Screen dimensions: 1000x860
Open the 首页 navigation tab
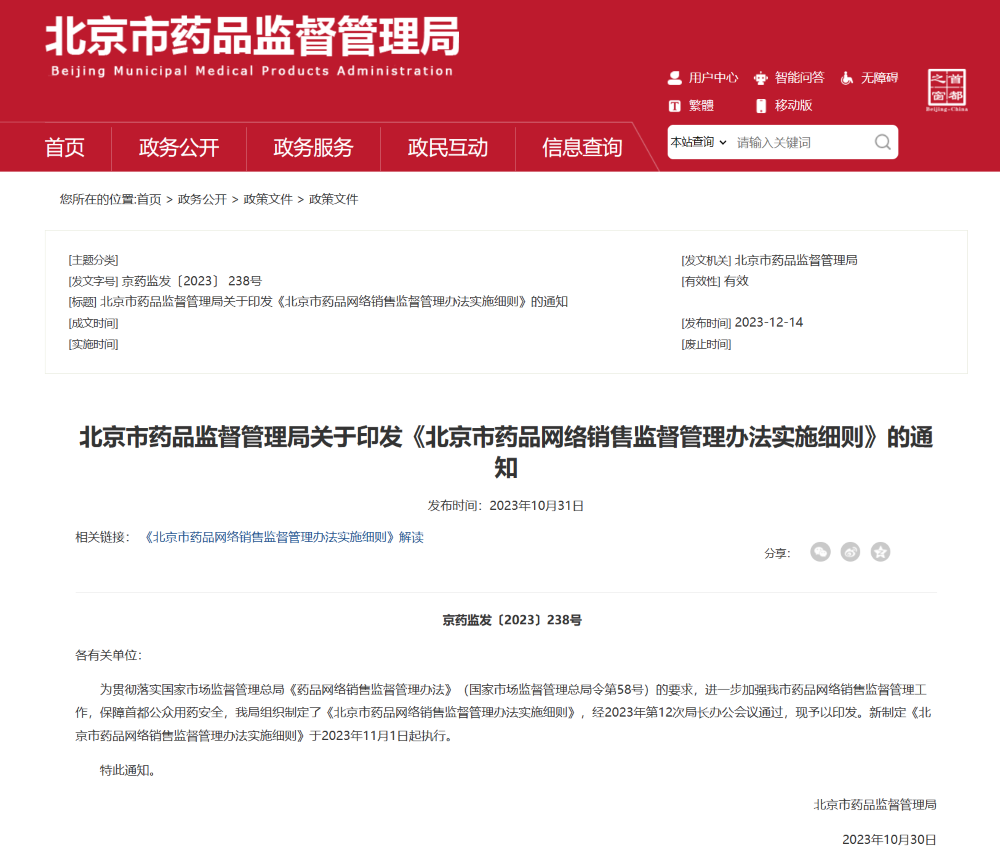[65, 148]
